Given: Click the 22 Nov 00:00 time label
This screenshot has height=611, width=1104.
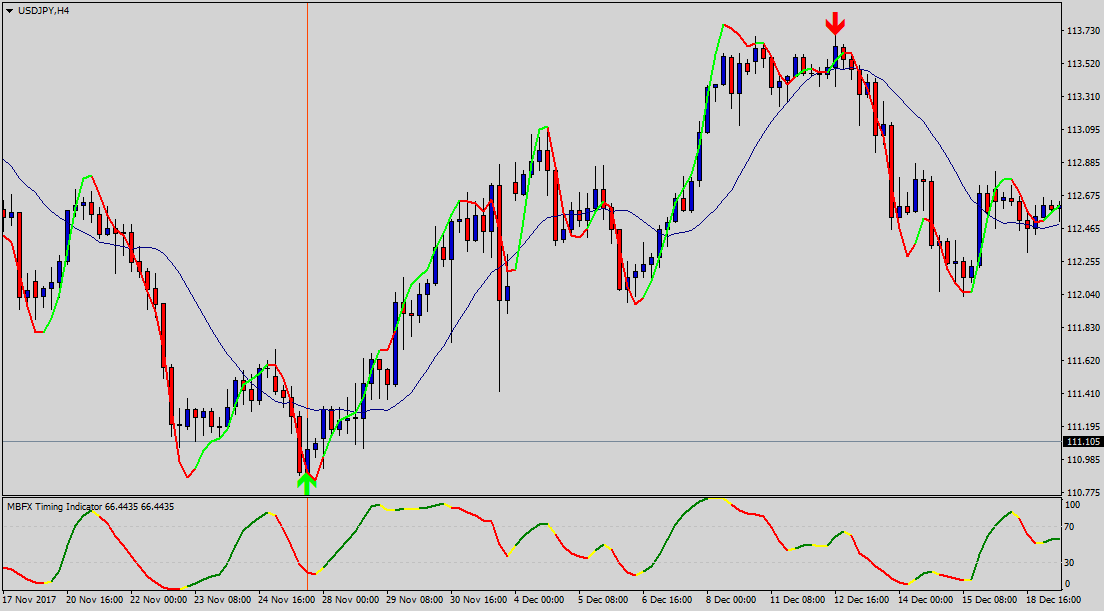Looking at the screenshot, I should point(158,601).
